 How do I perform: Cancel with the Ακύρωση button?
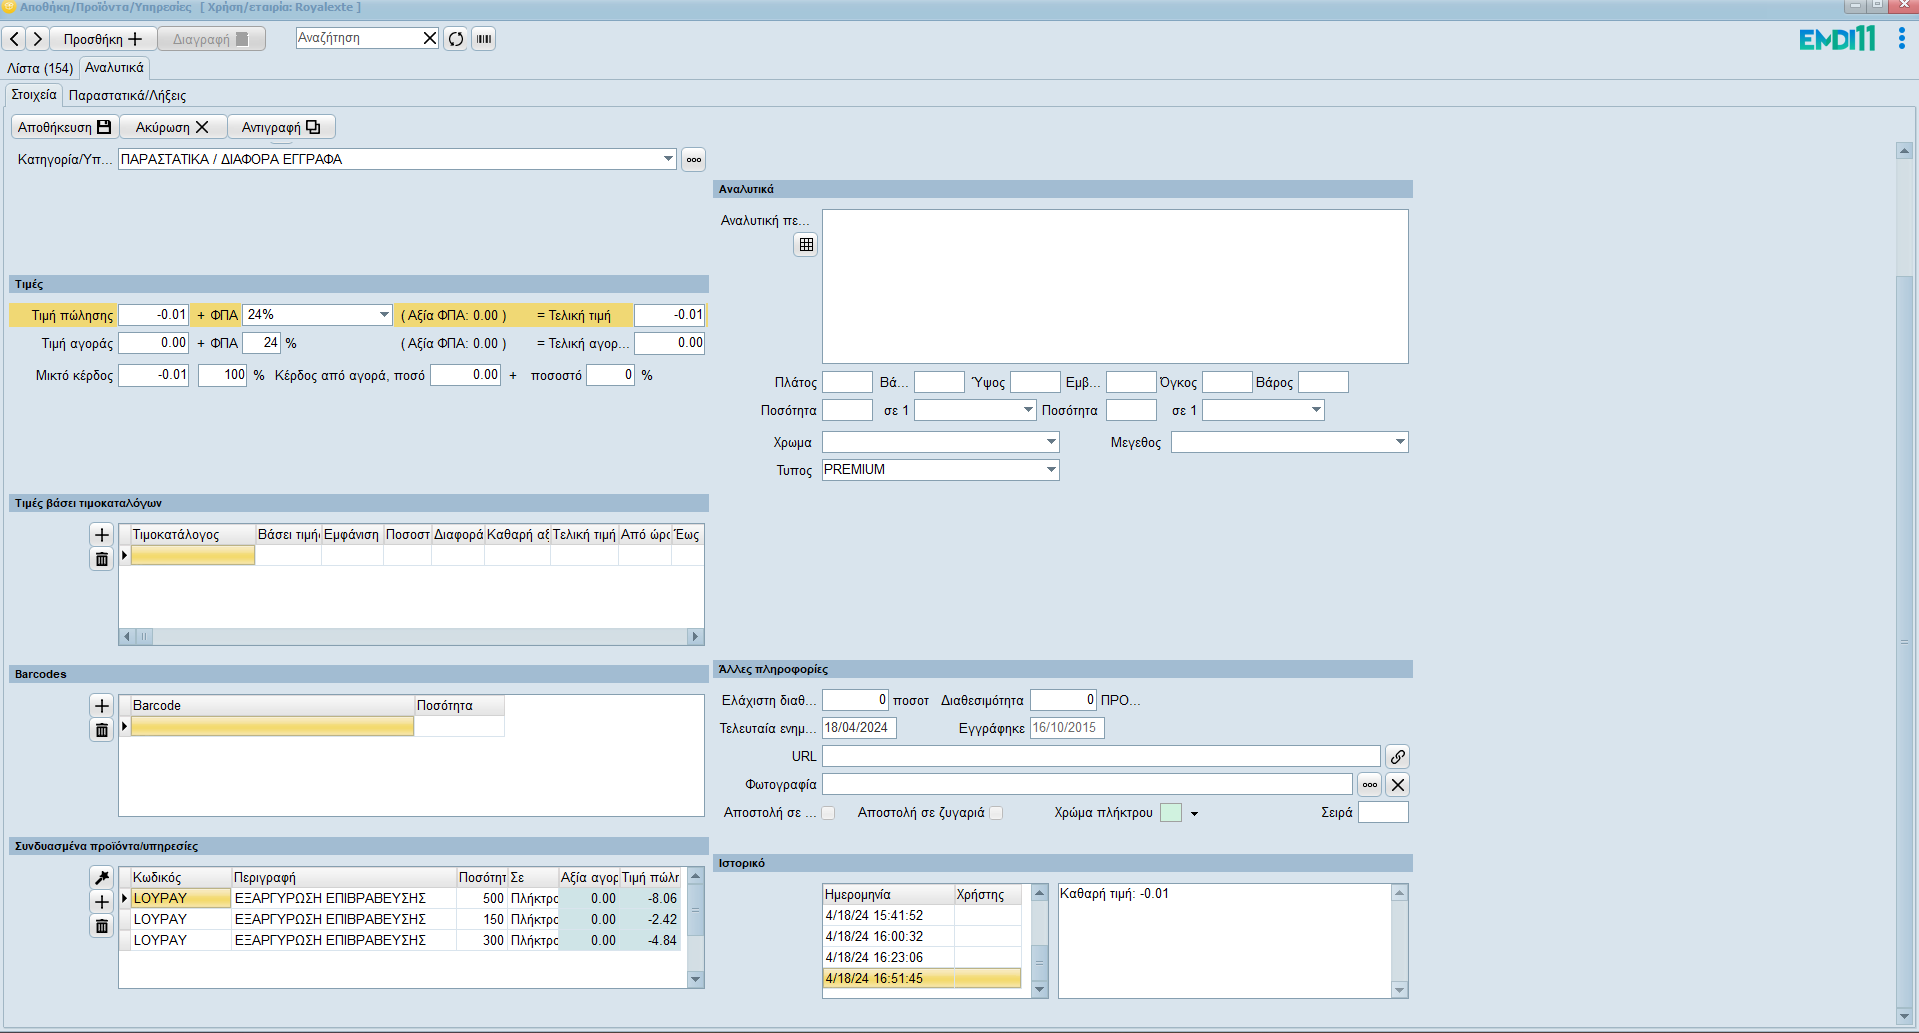pos(173,127)
